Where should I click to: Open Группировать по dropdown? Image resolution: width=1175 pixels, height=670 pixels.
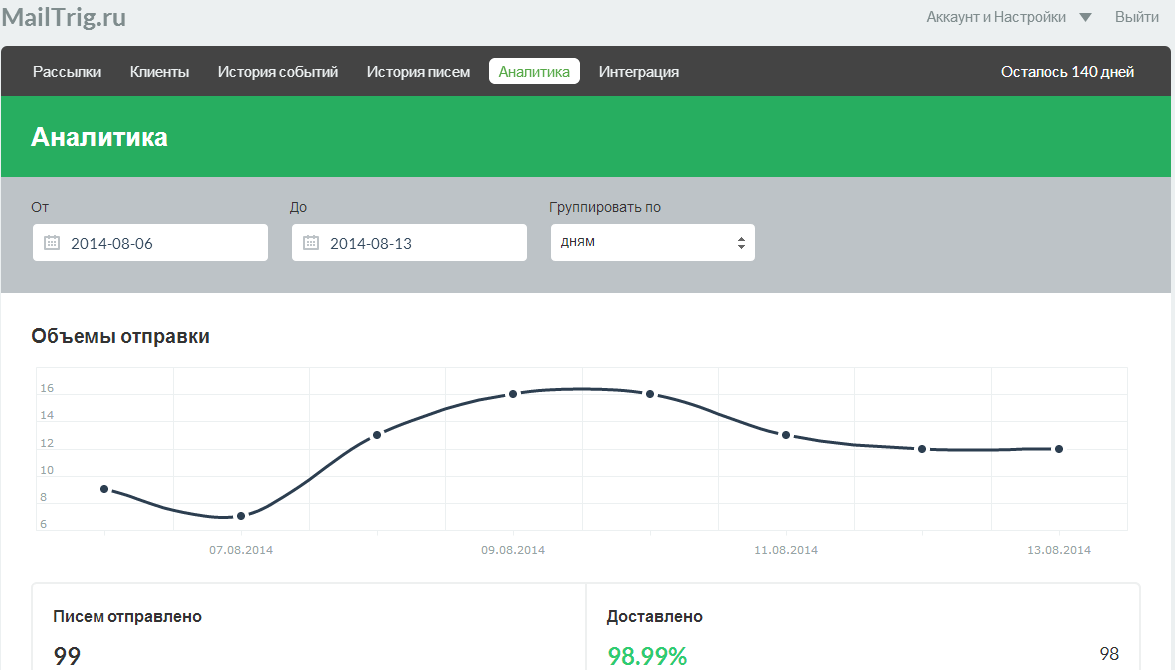[653, 243]
